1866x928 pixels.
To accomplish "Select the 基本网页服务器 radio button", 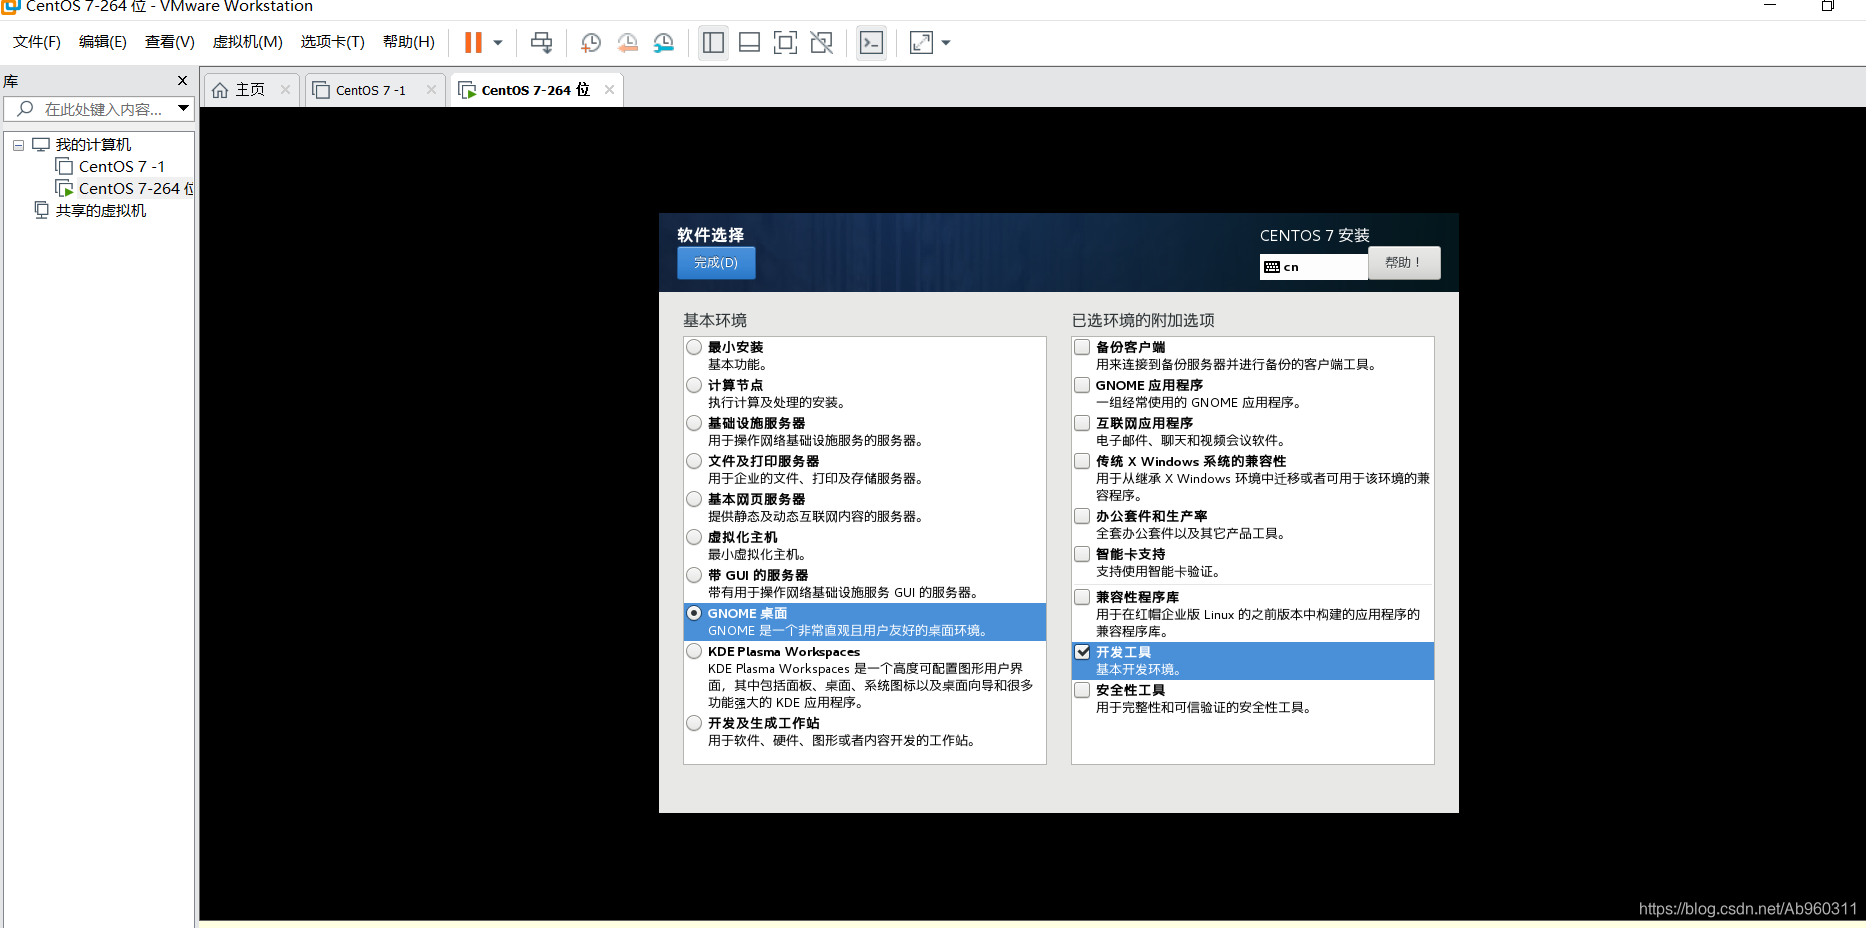I will point(694,499).
